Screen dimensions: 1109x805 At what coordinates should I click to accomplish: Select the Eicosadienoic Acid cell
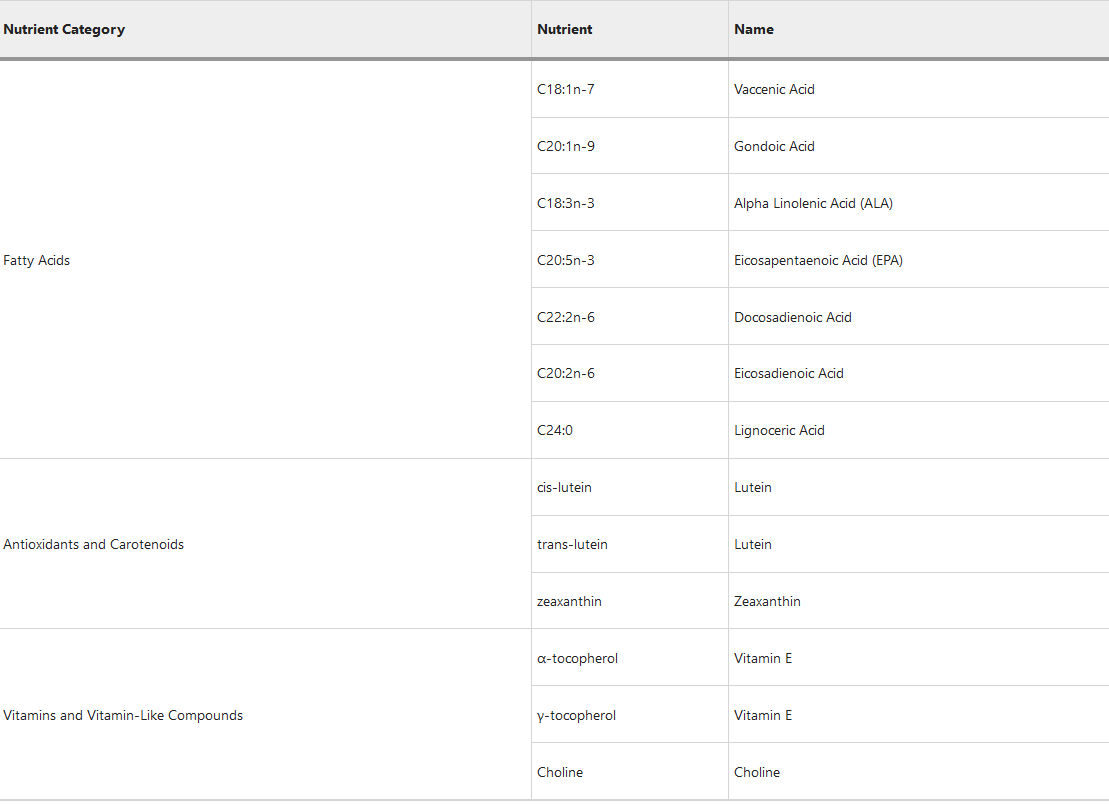tap(919, 373)
